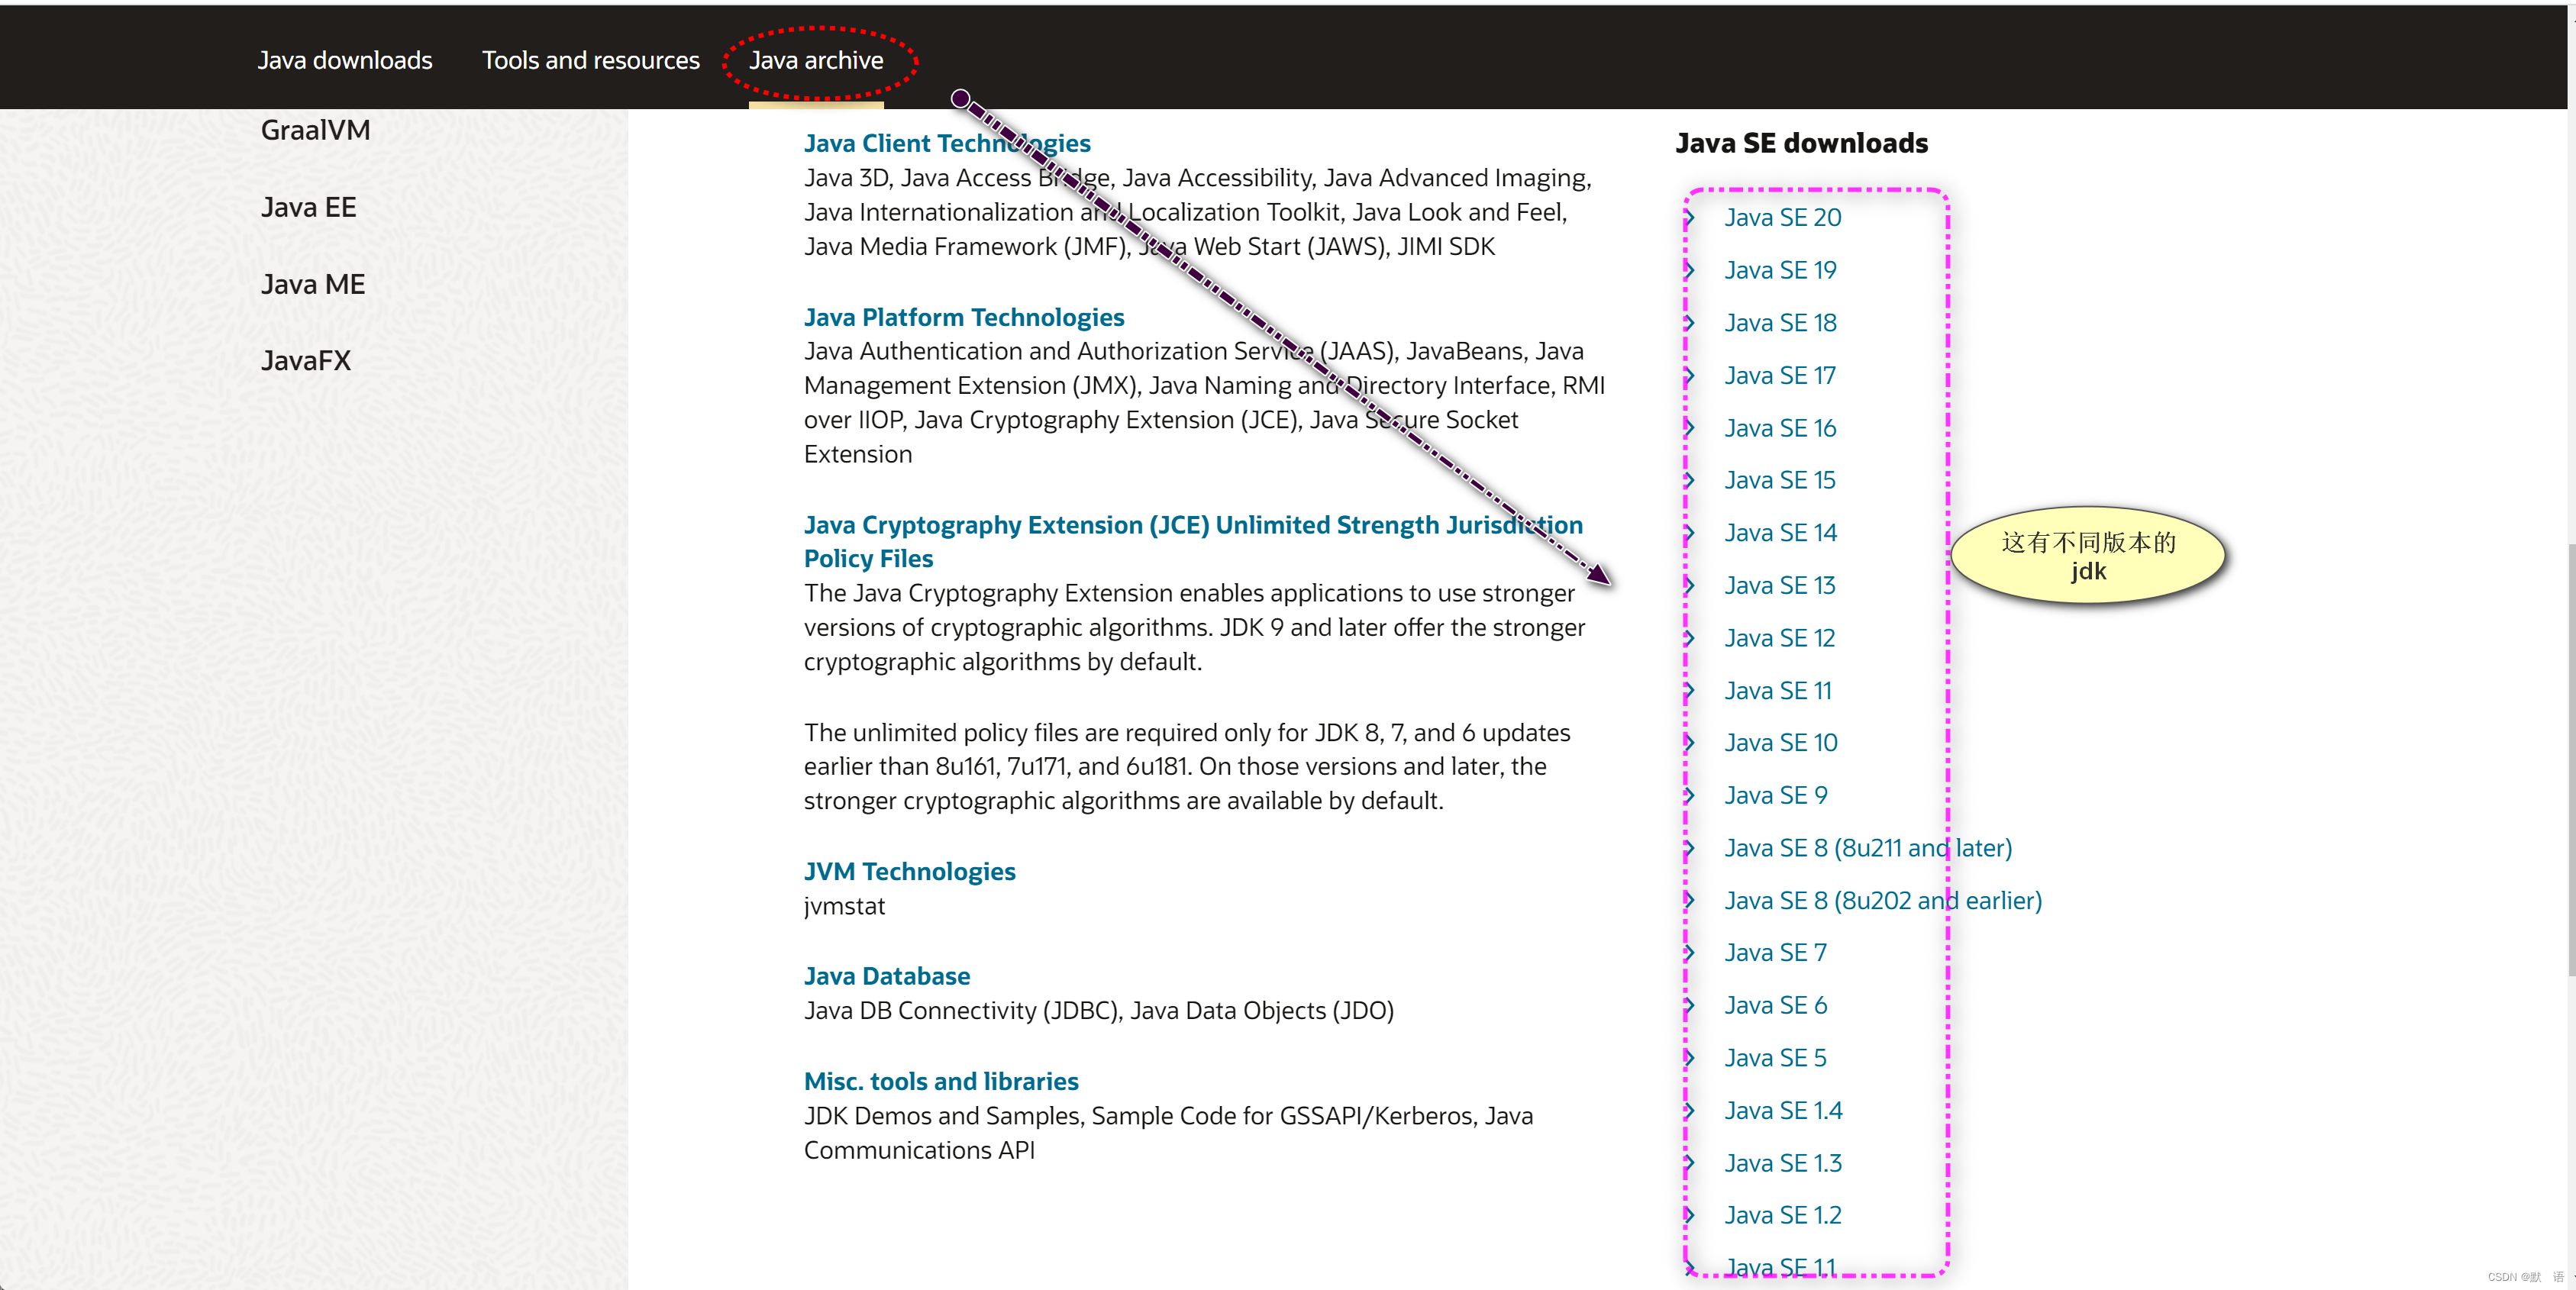Open Java Platform Technologies link
Screen dimensions: 2576x1290
pyautogui.click(x=963, y=317)
